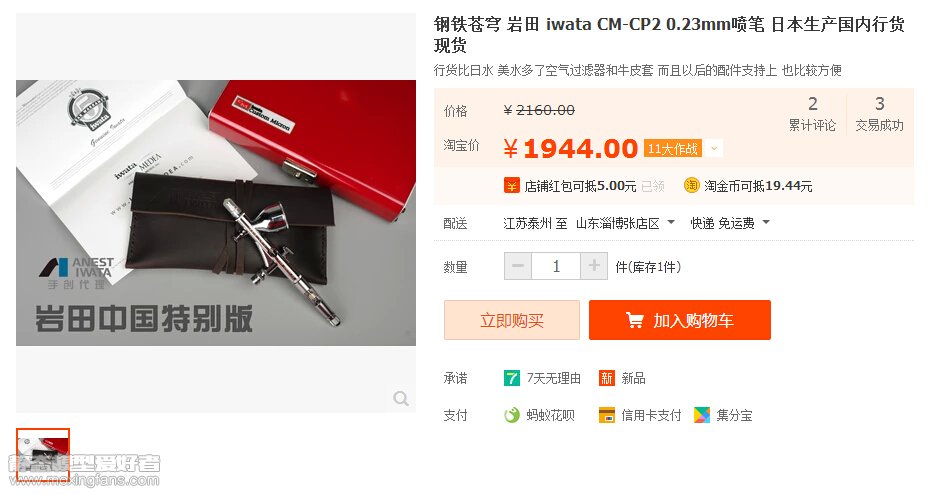Screen dimensions: 934x495
Task: Click the magnifier zoom icon on product image
Action: [x=401, y=399]
